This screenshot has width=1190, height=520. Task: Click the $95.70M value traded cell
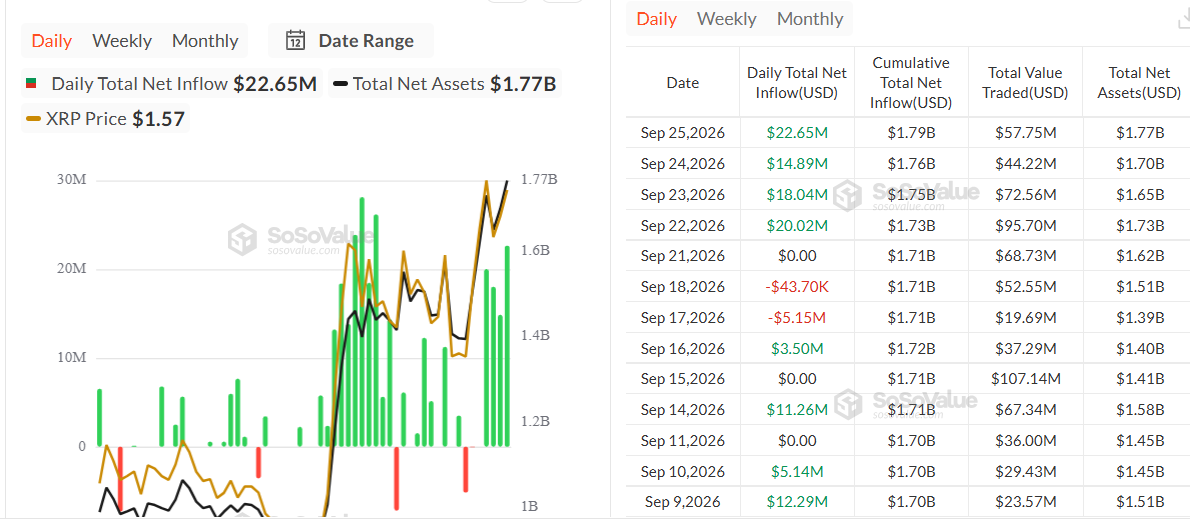point(1026,225)
